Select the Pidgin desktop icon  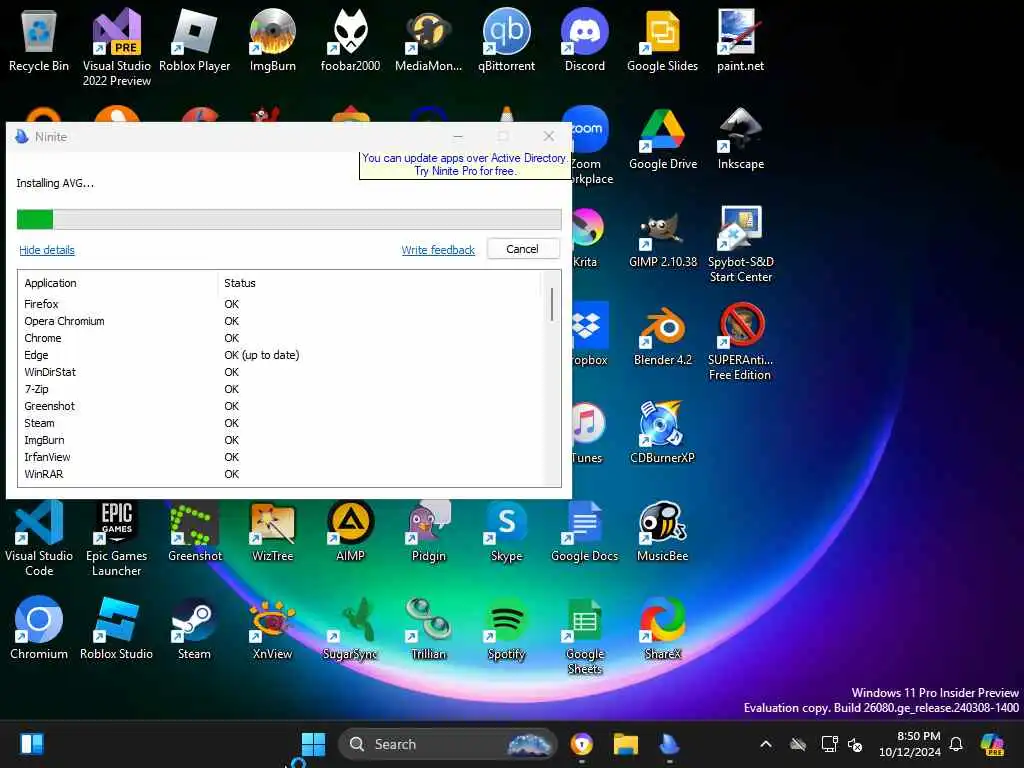click(428, 530)
